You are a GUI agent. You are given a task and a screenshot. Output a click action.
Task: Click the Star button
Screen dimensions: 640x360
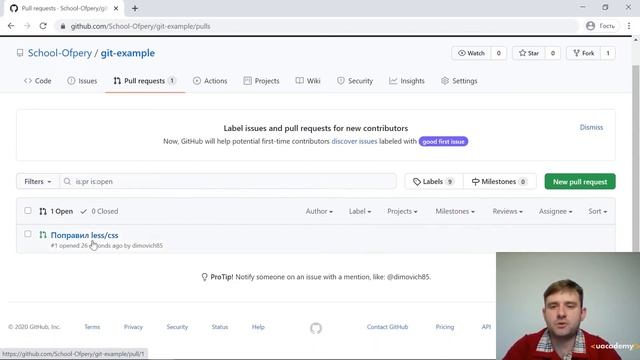(x=529, y=53)
